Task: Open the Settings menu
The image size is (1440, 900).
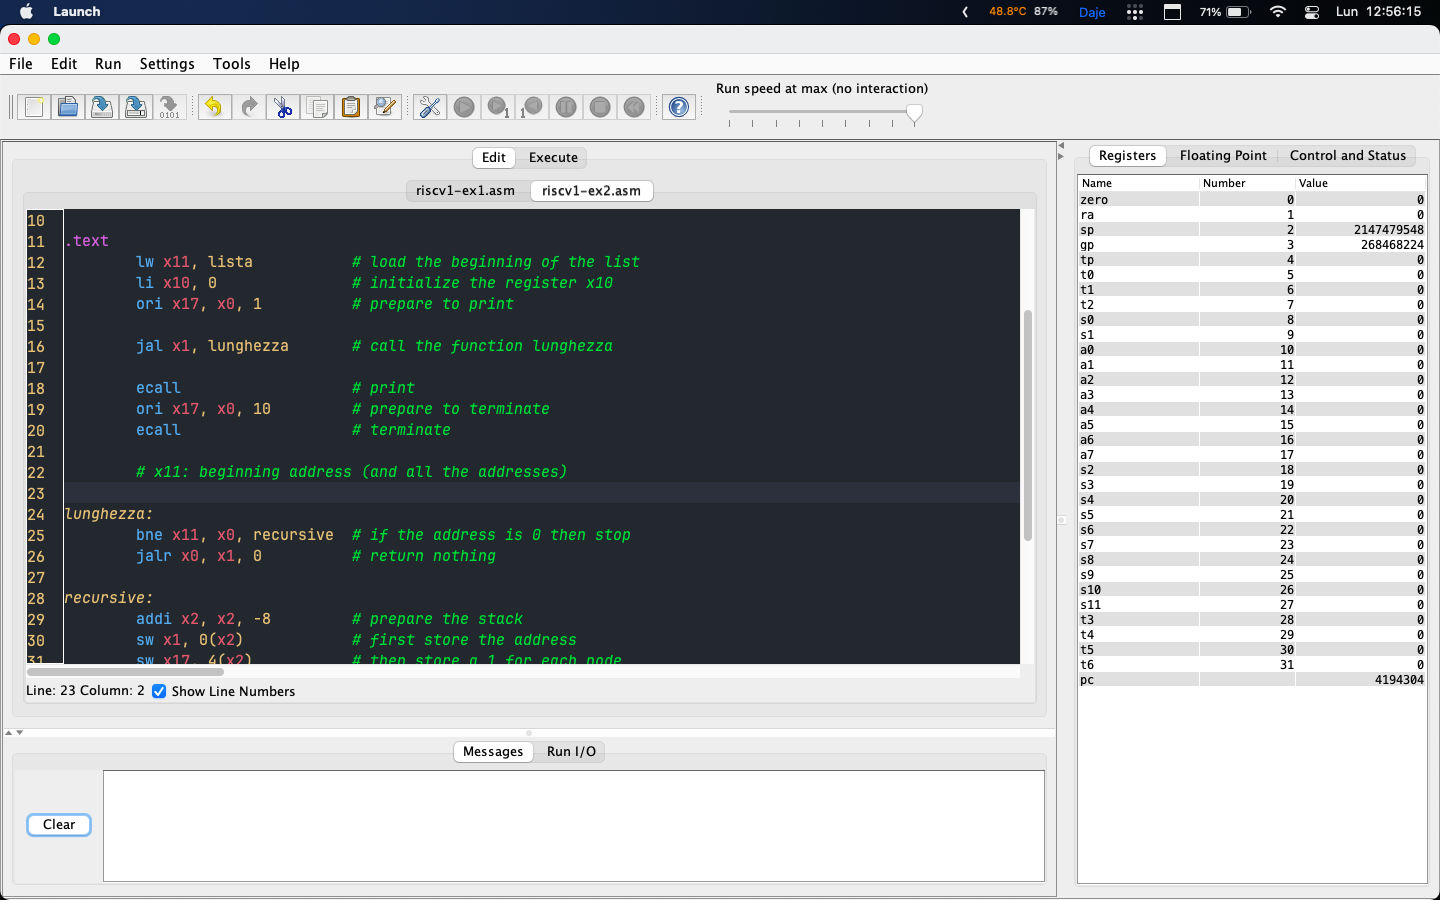Action: click(x=167, y=64)
